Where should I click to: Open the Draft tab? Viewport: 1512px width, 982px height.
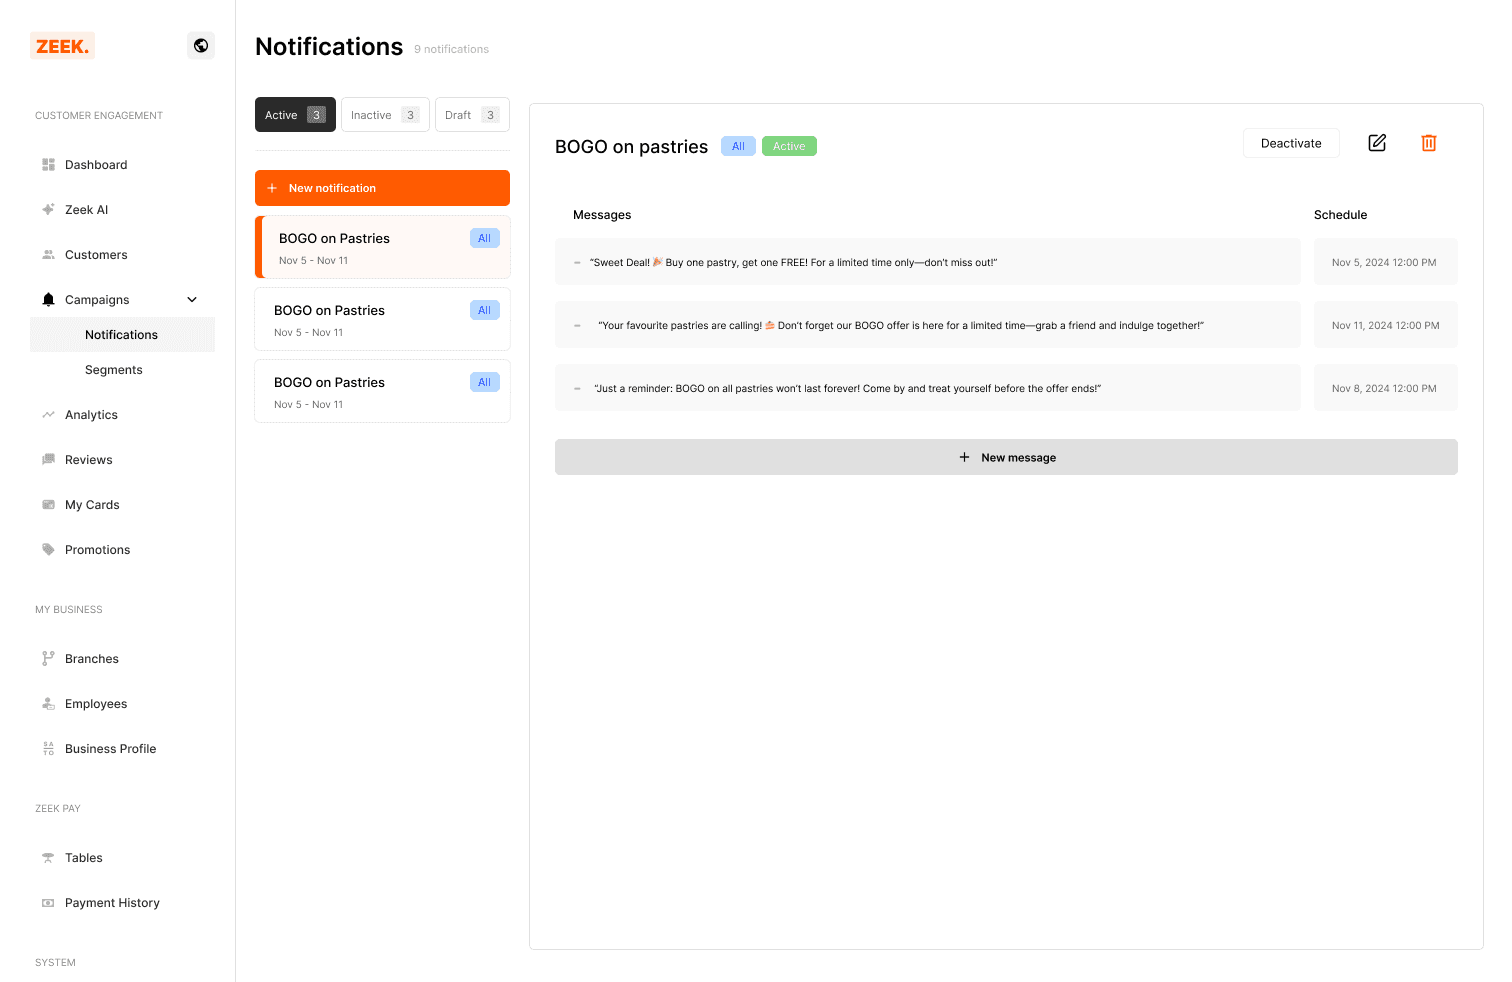[472, 115]
